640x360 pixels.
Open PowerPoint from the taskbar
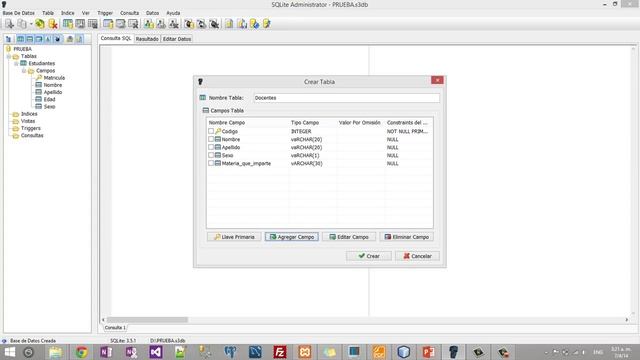[428, 352]
